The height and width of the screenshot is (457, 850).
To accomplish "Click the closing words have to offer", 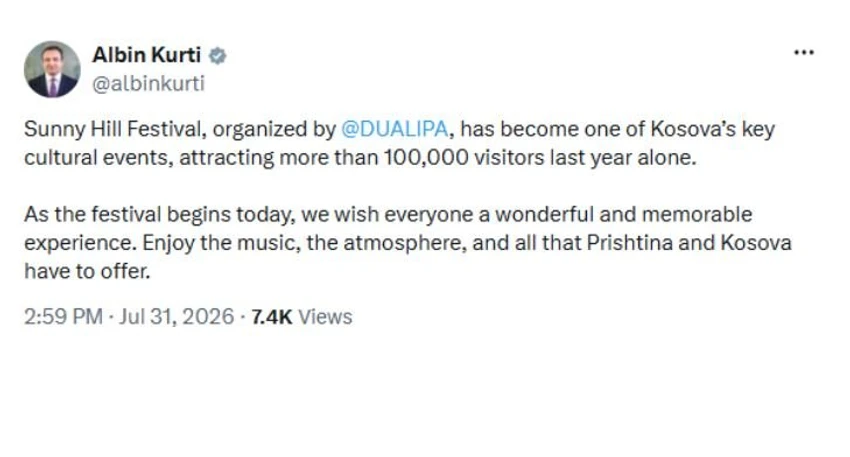I will 87,271.
